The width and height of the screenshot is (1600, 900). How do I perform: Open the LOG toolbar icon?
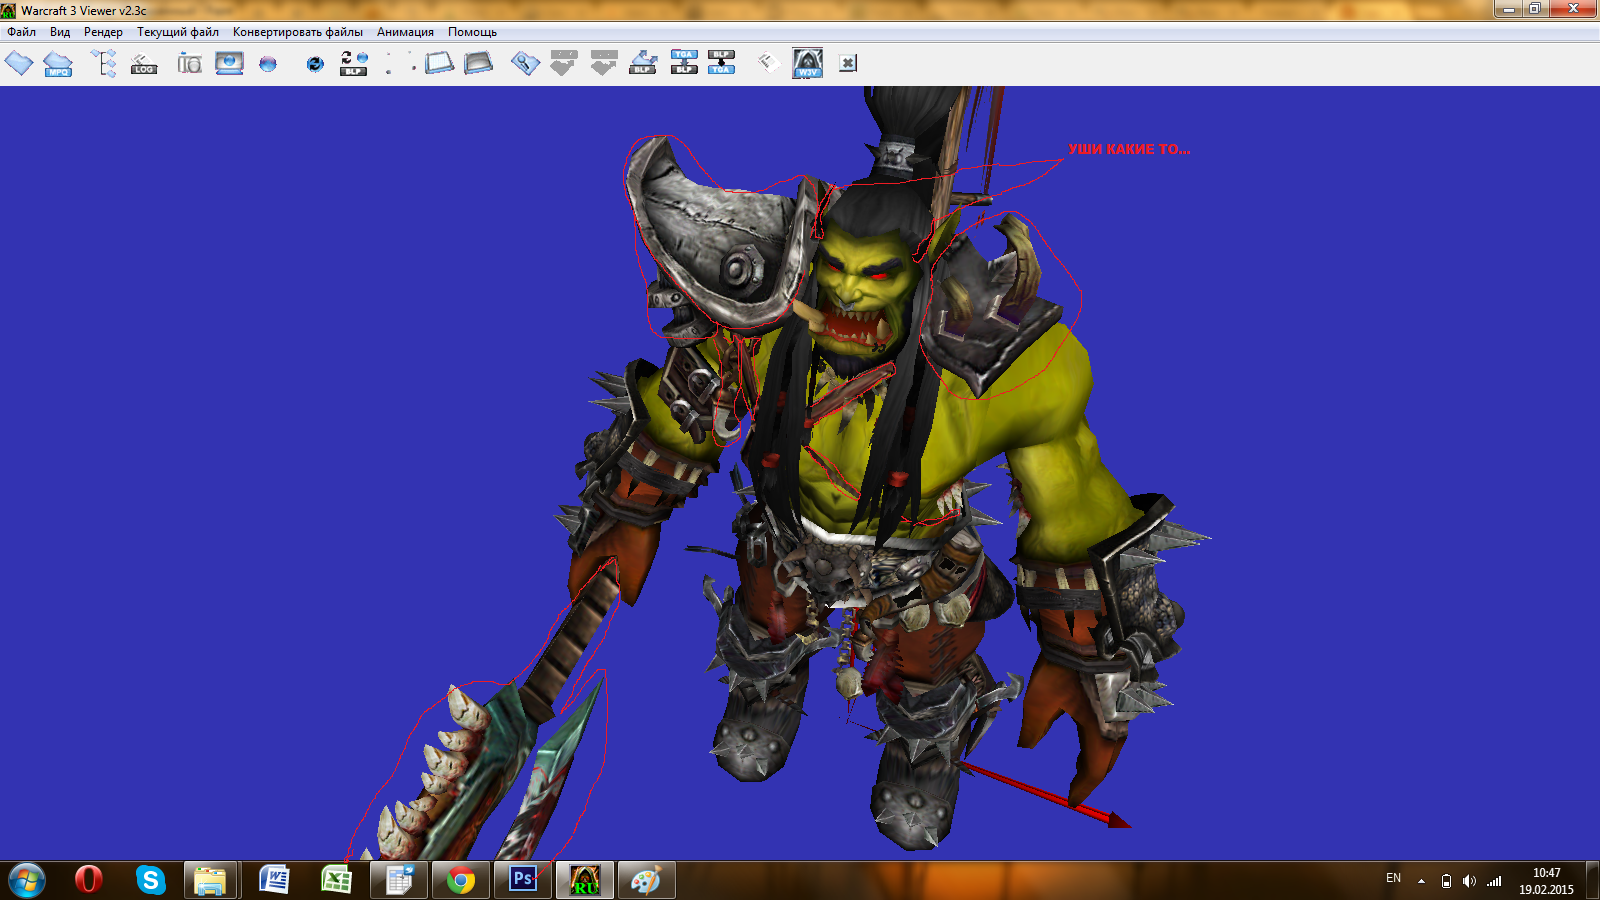pos(144,64)
